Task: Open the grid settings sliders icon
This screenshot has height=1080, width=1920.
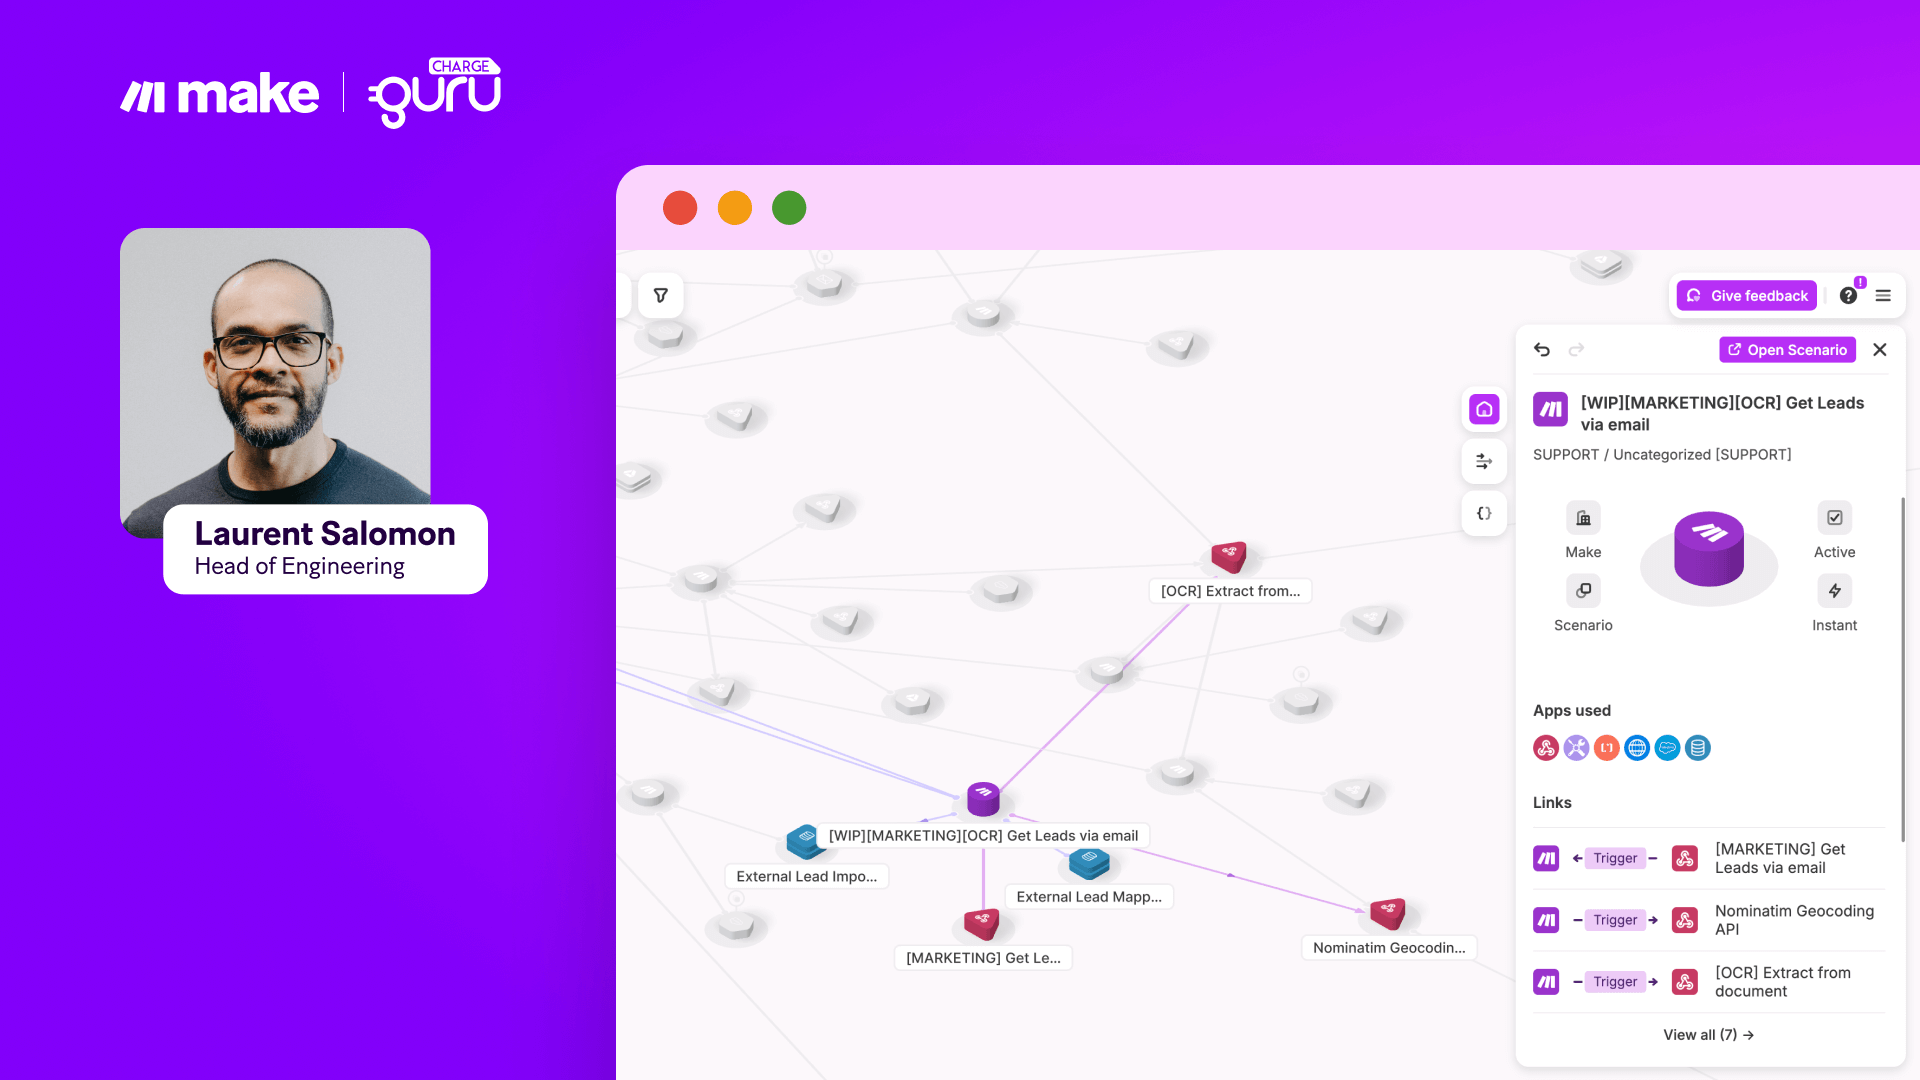Action: click(x=1484, y=461)
